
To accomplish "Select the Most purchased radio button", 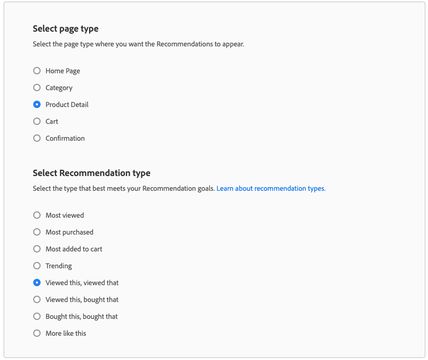I will [37, 232].
